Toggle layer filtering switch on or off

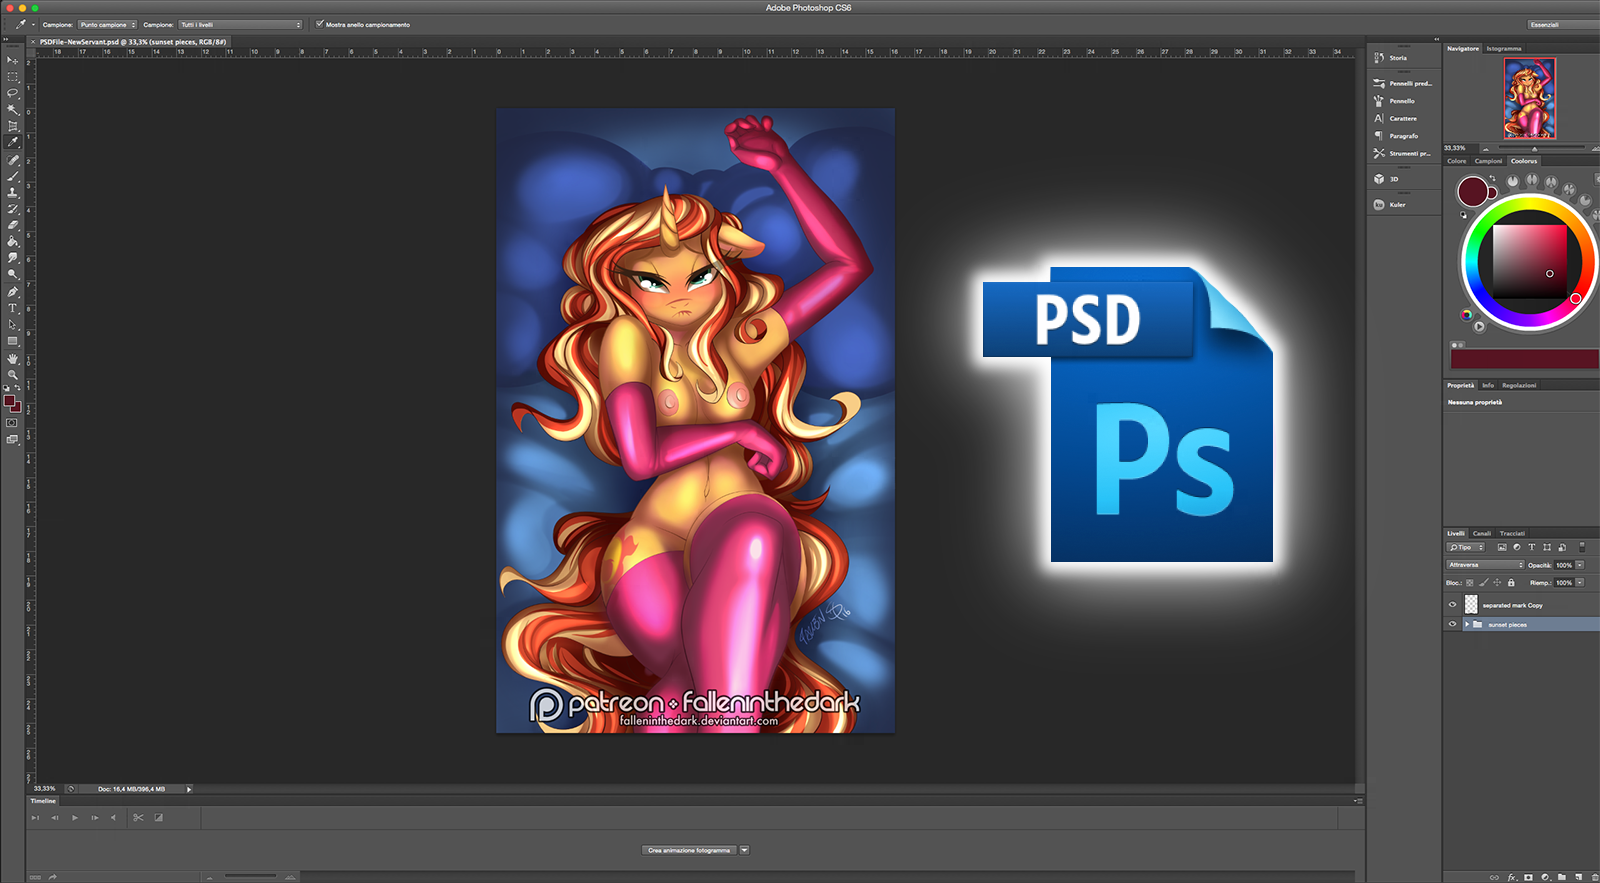click(x=1582, y=547)
